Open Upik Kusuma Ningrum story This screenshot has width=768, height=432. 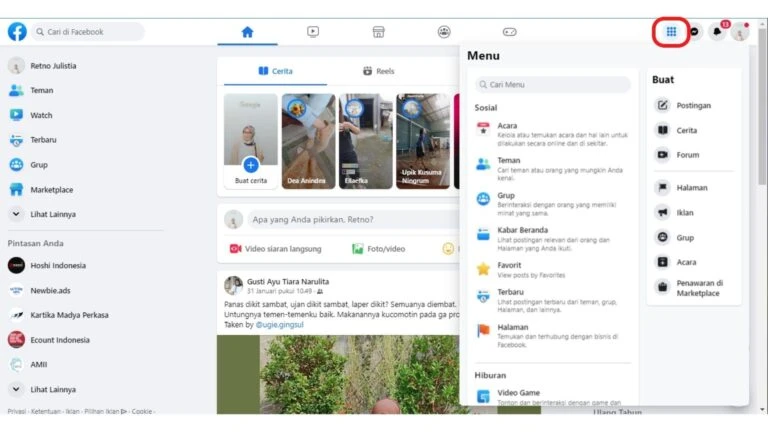click(x=423, y=141)
